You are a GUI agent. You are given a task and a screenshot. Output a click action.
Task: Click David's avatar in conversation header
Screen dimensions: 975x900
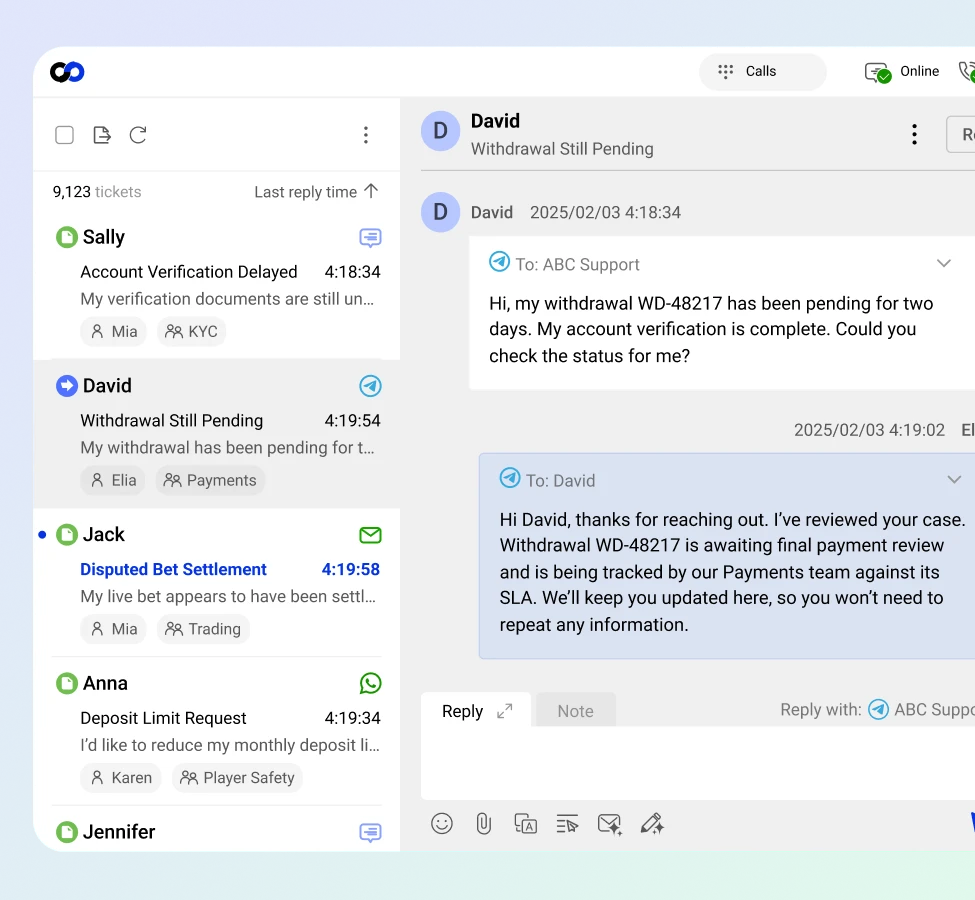[x=440, y=131]
